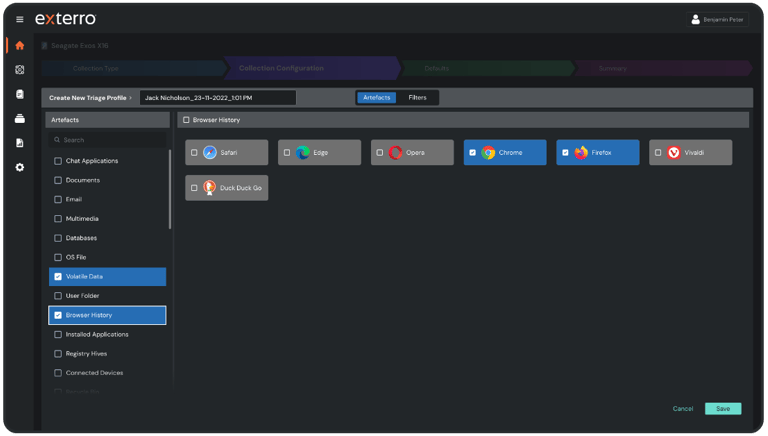The width and height of the screenshot is (768, 436).
Task: Click the Safari browser icon
Action: 210,153
